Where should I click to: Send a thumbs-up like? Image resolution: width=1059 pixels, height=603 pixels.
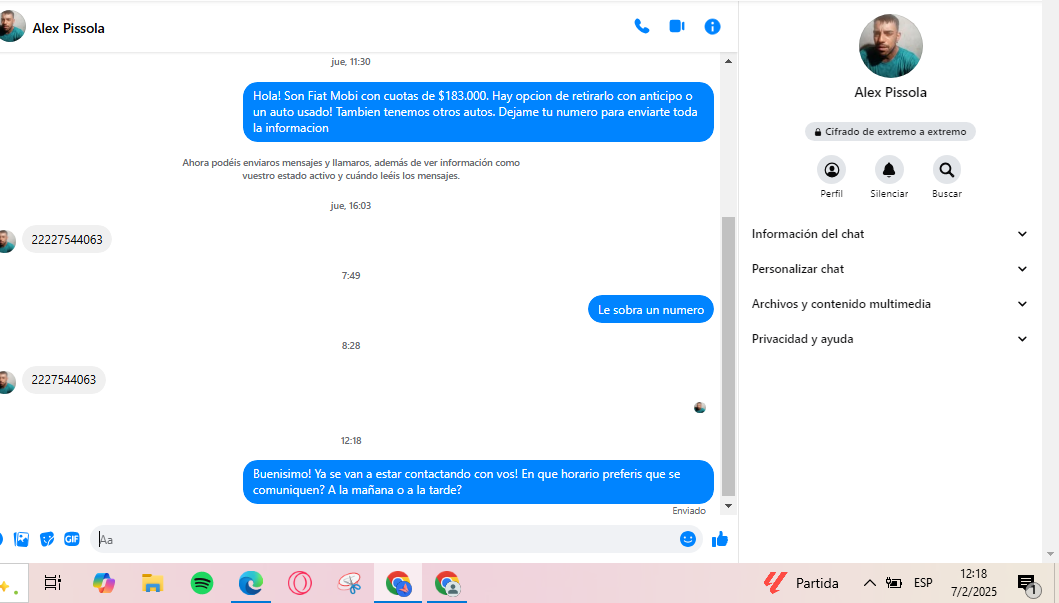720,539
